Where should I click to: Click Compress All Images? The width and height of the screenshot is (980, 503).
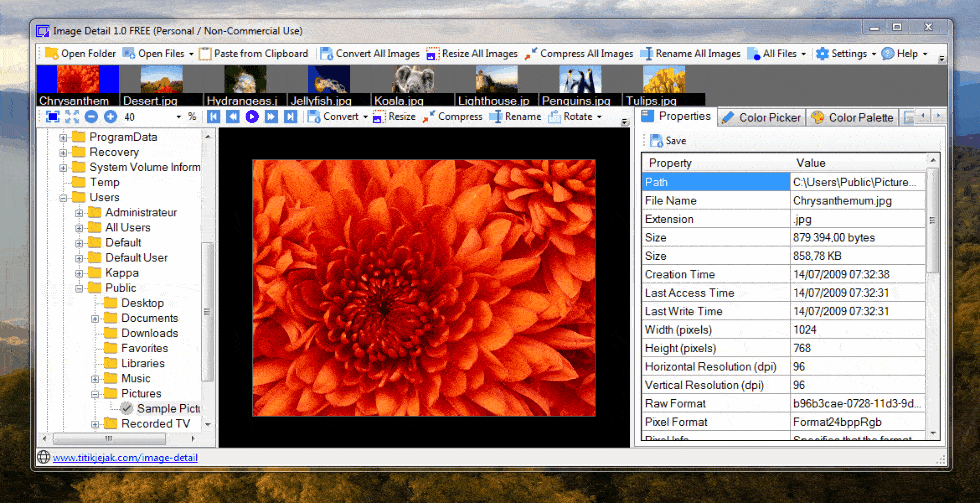pos(579,54)
